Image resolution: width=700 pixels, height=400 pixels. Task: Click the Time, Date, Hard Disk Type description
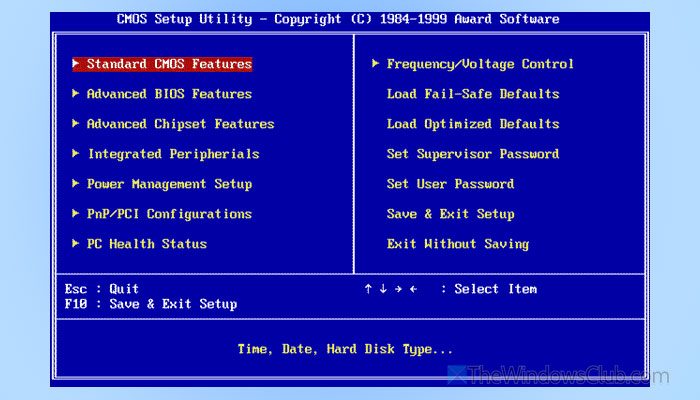pos(345,349)
